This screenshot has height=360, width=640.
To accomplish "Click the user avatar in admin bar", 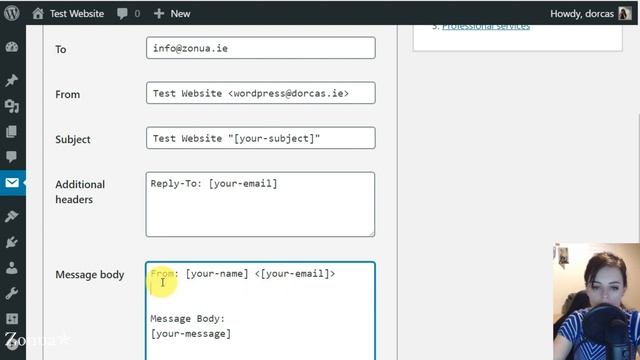I will click(624, 13).
